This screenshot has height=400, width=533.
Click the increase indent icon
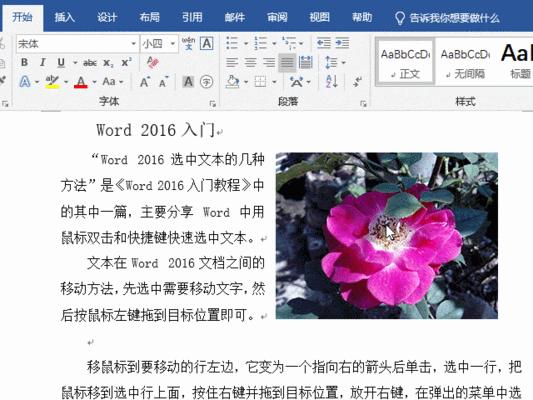coord(342,43)
